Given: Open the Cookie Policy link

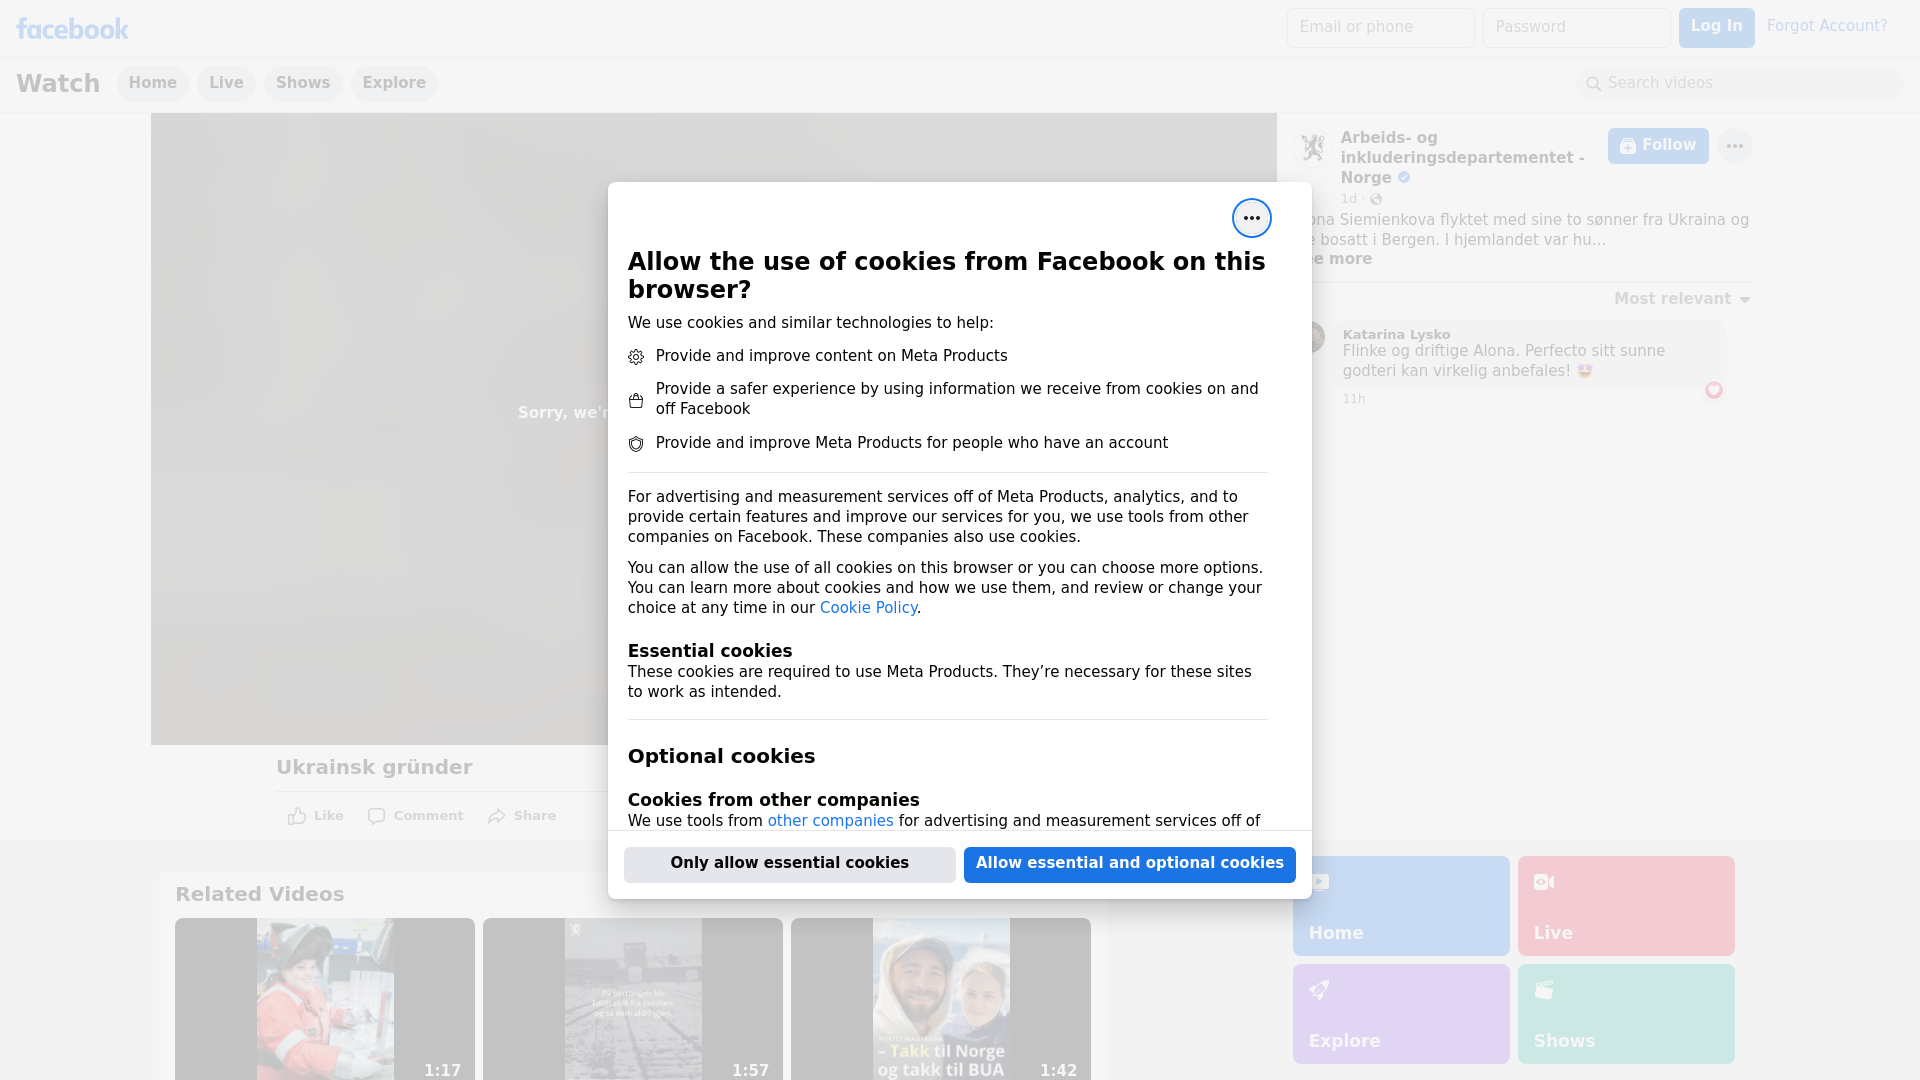Looking at the screenshot, I should pyautogui.click(x=867, y=608).
